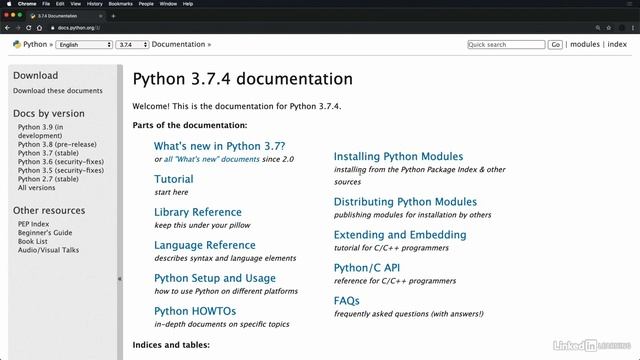Open the View menu

point(76,4)
